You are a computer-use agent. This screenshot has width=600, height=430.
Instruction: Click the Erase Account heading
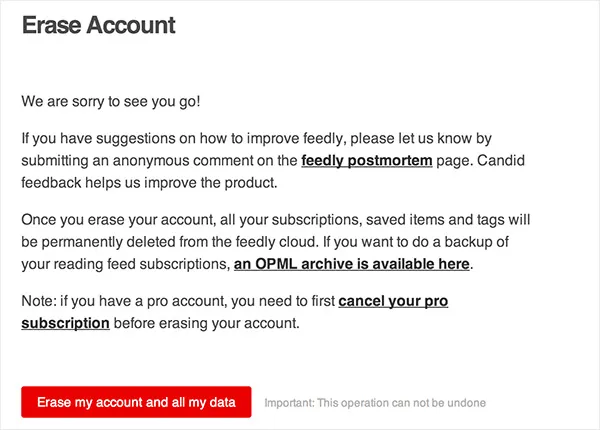point(99,26)
